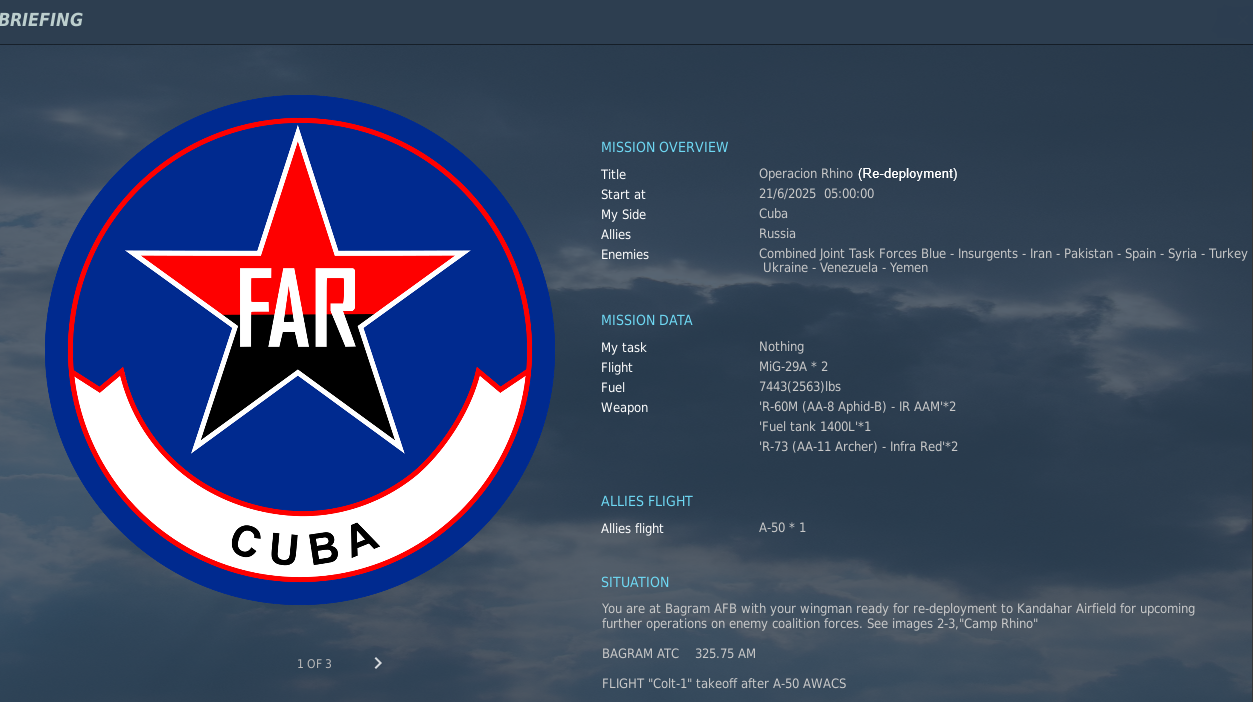Select the MISSION OVERVIEW heading
Screen dimensions: 1253x702
pos(664,147)
